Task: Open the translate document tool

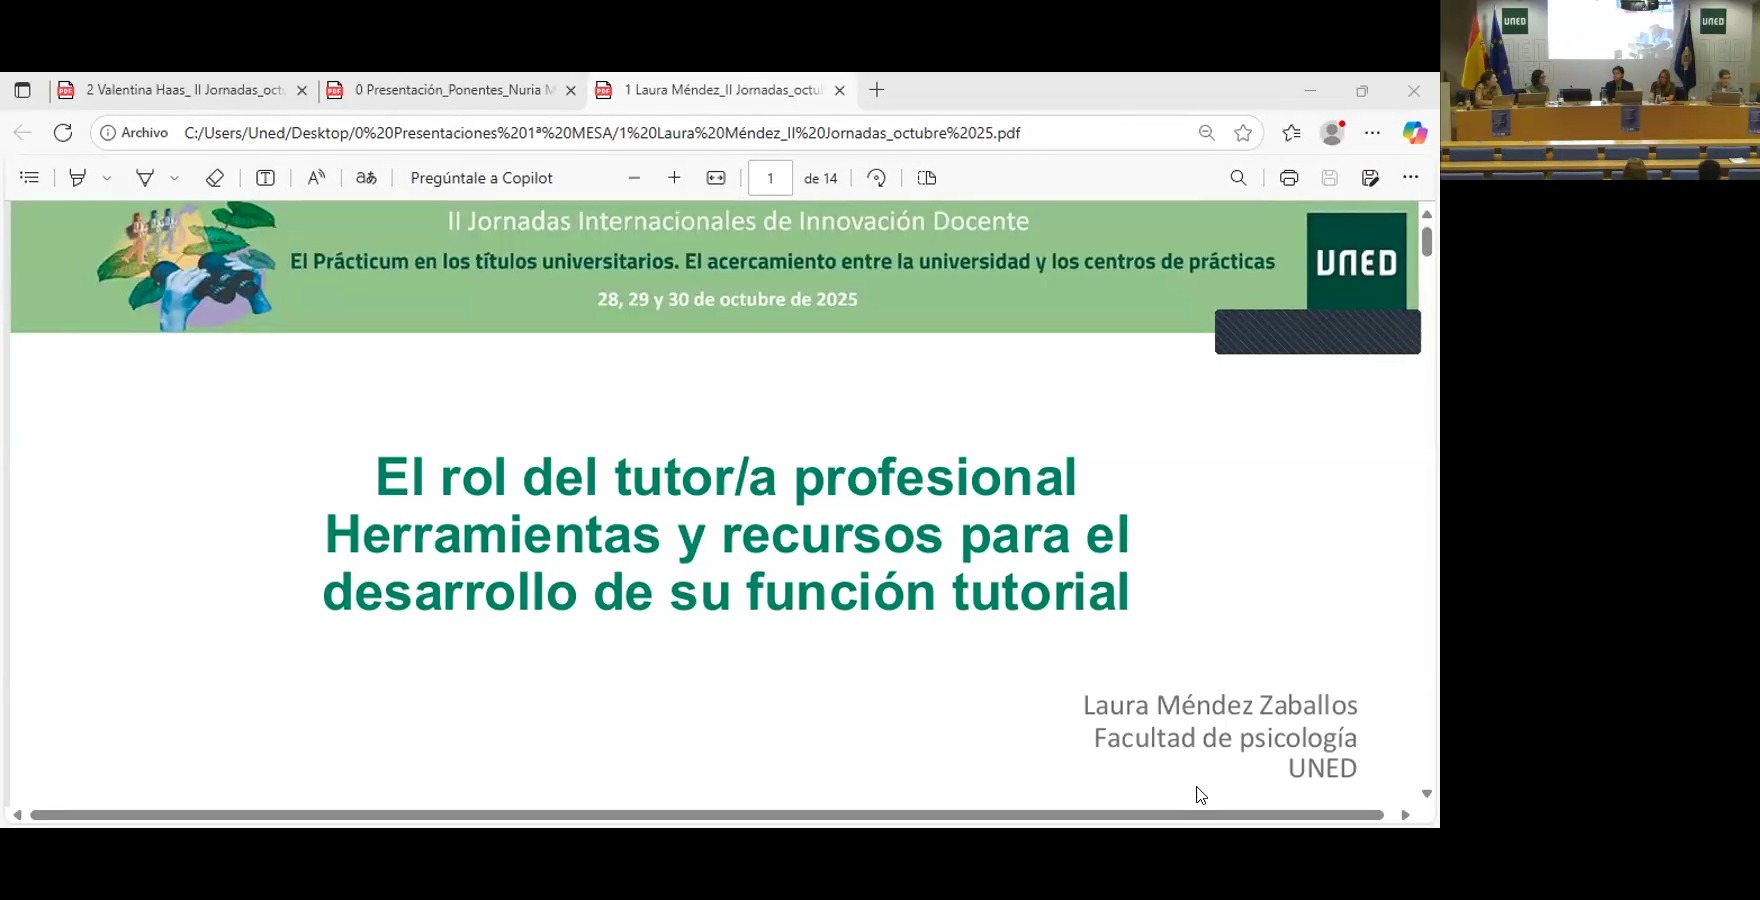Action: click(x=367, y=177)
